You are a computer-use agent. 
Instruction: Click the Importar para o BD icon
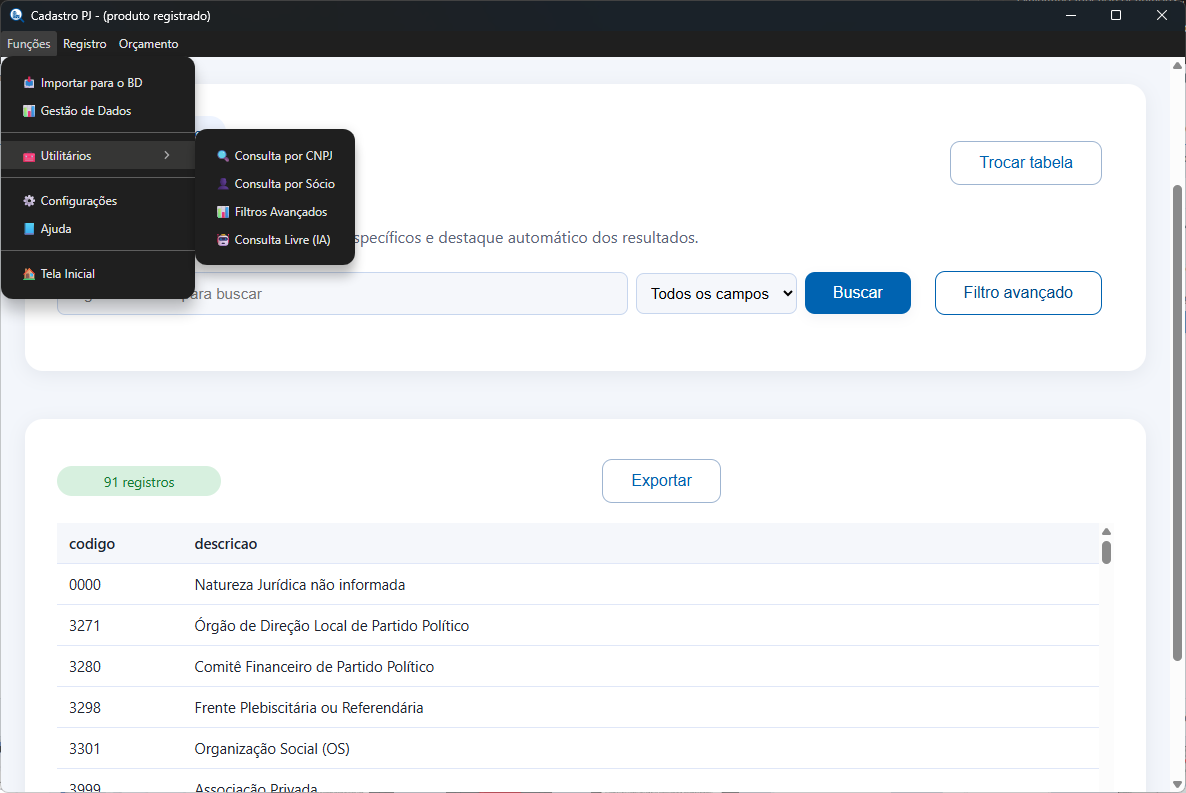click(x=29, y=83)
